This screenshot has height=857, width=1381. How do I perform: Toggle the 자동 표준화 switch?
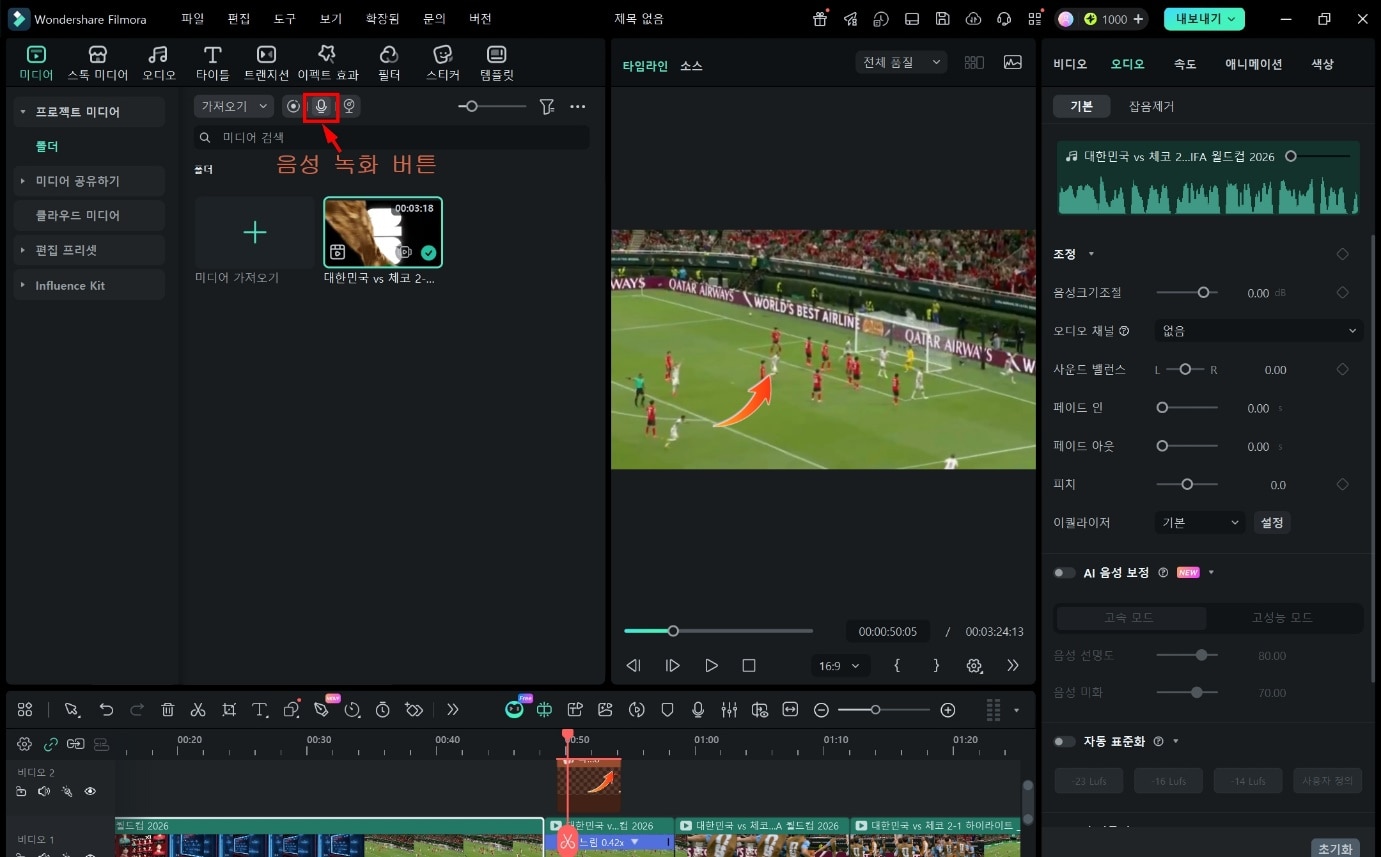pos(1064,742)
